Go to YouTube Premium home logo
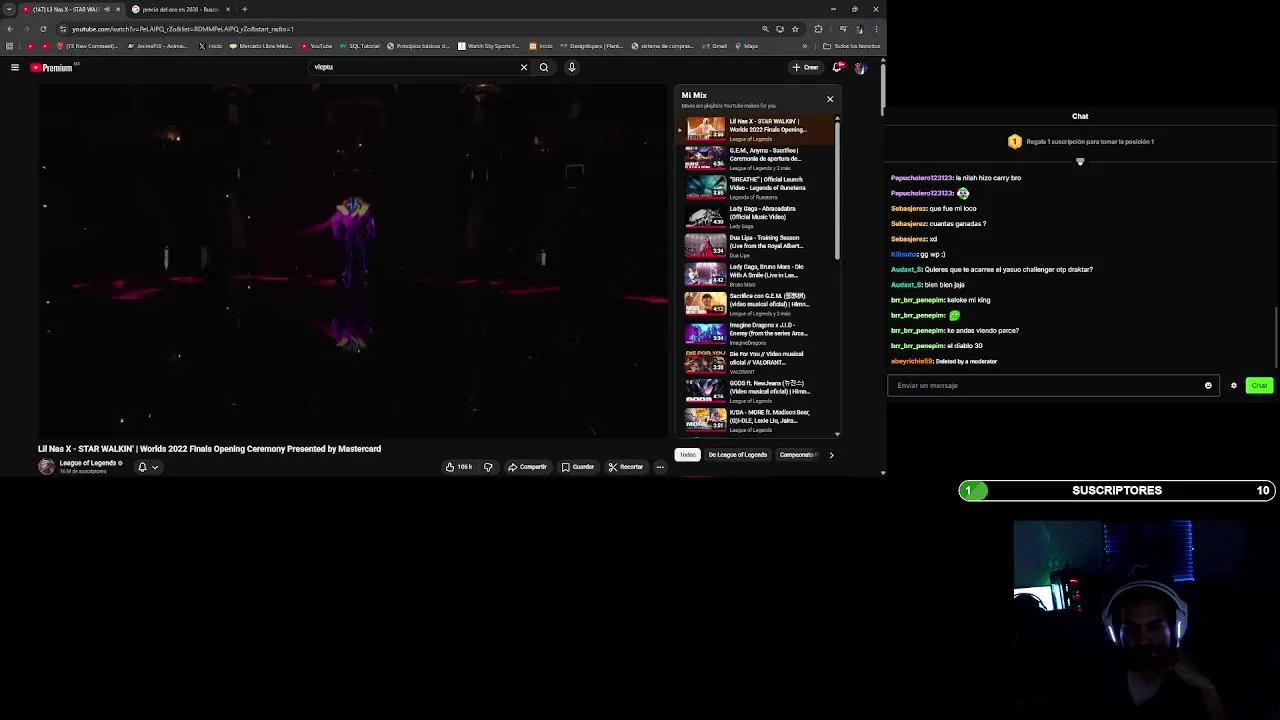Viewport: 1280px width, 720px height. tap(52, 67)
